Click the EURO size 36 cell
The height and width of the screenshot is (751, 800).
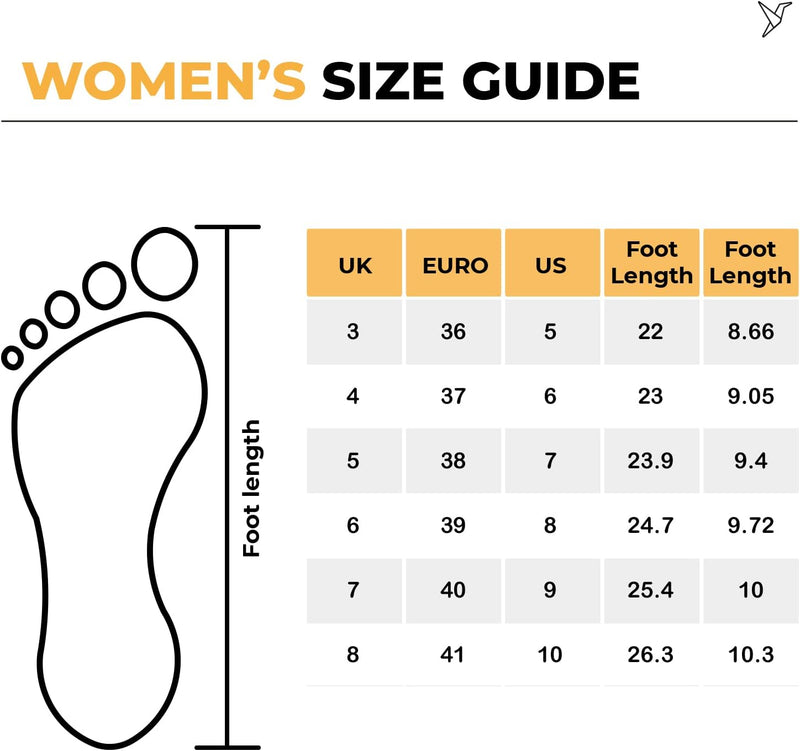coord(453,332)
